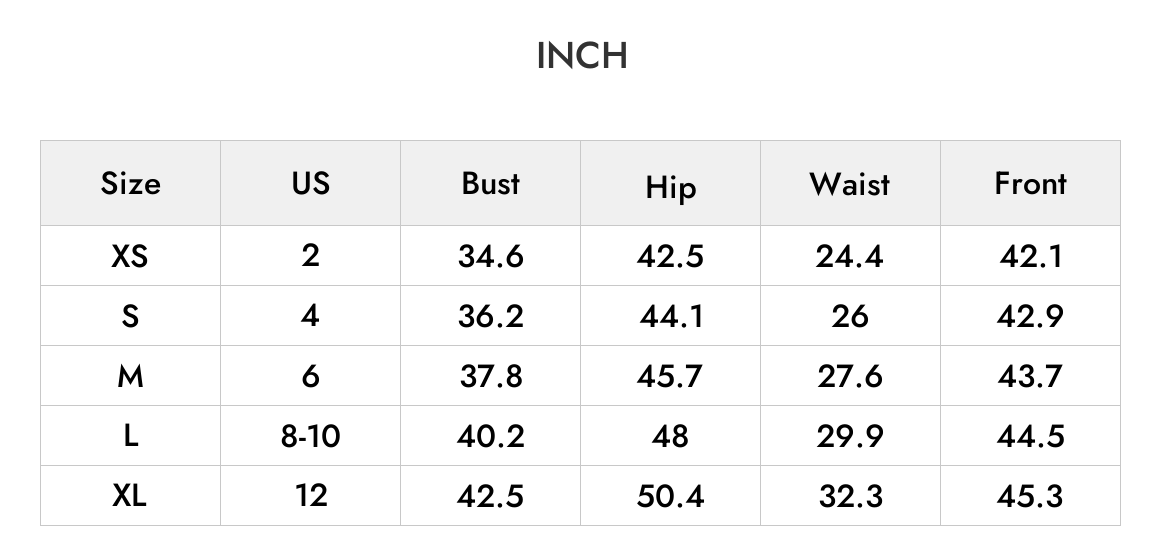
Task: Click the XL size row label
Action: click(x=129, y=495)
